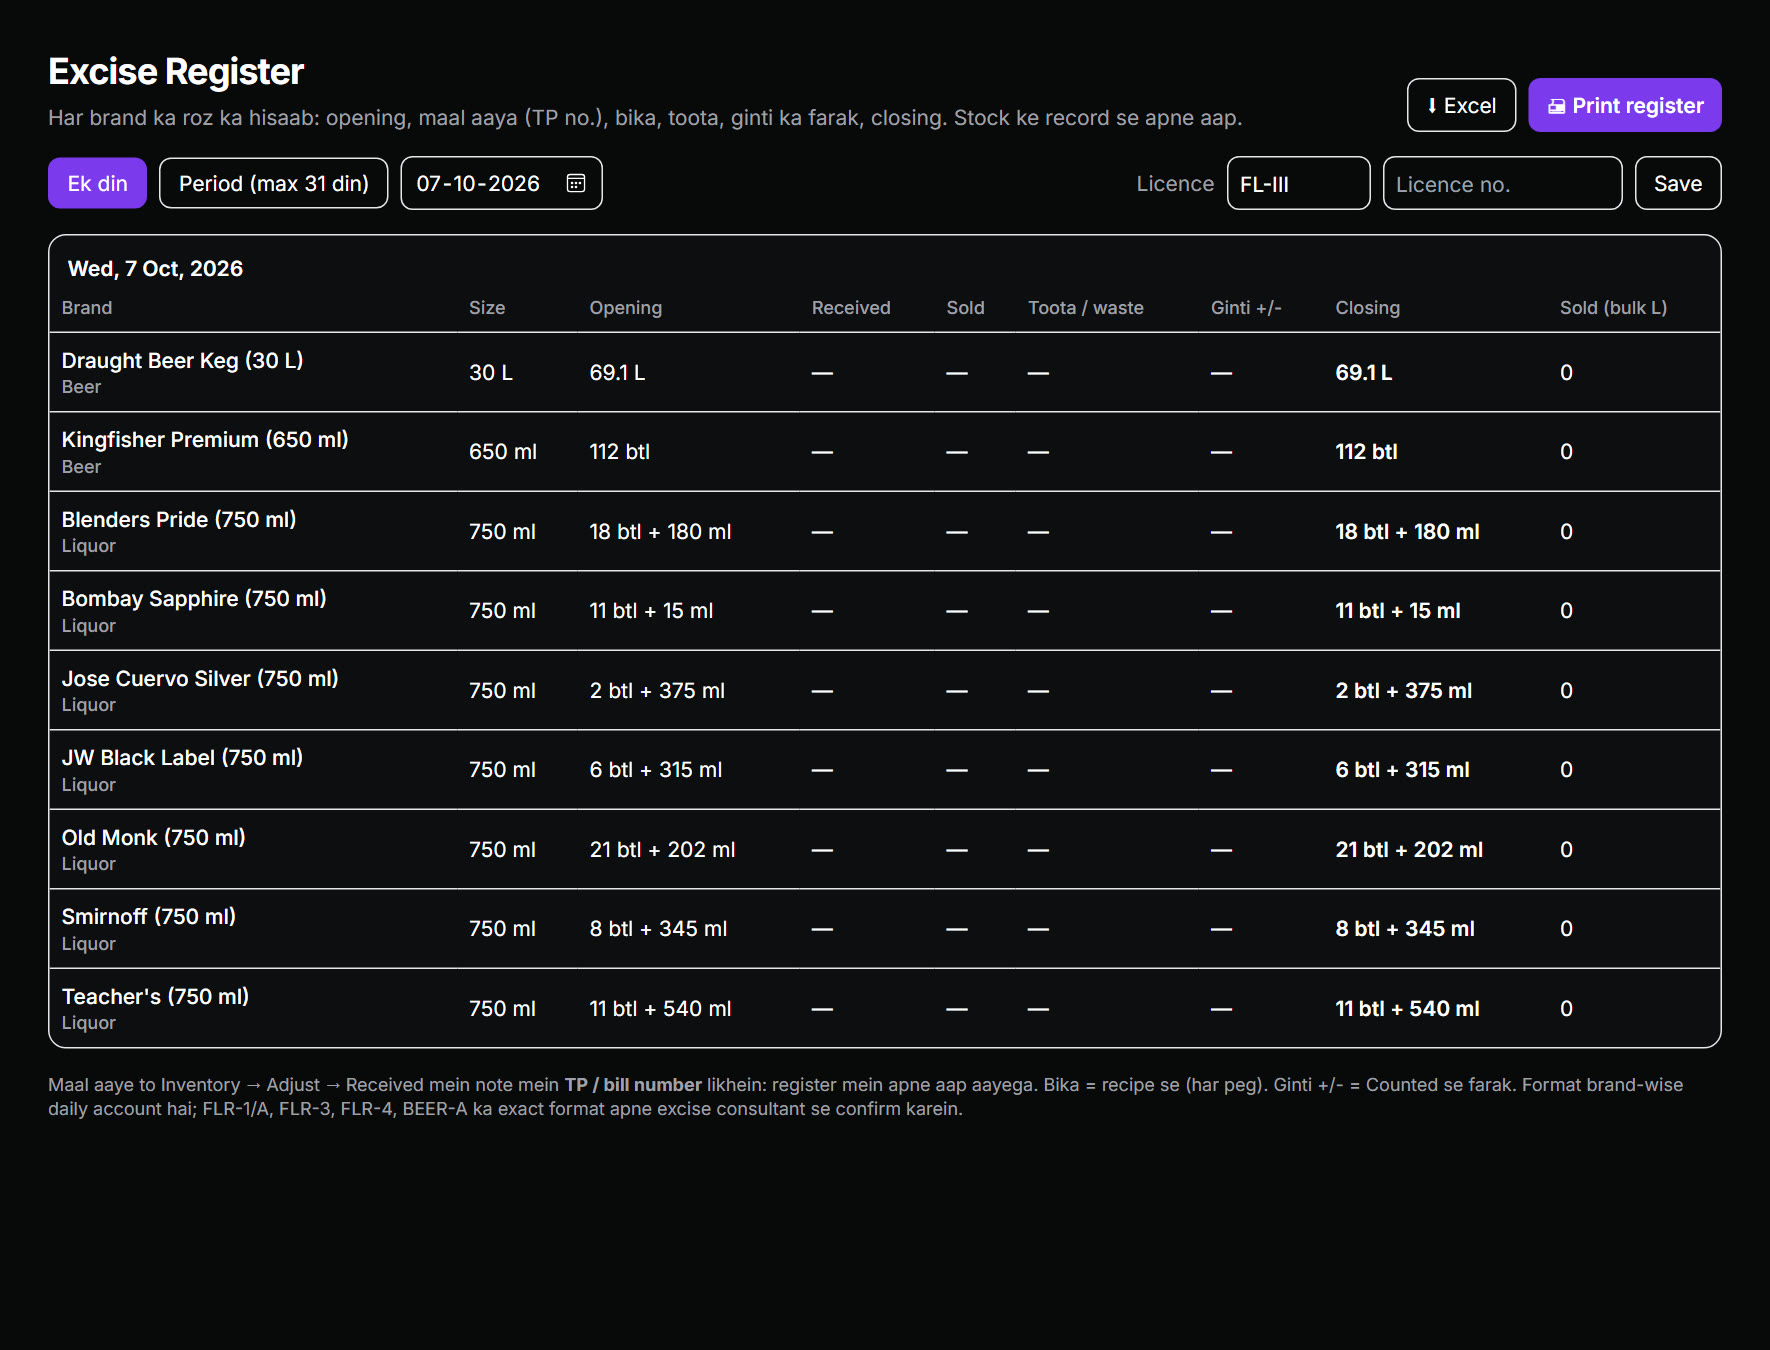Switch to Period (max 31 din) tab
Viewport: 1770px width, 1350px height.
(x=274, y=183)
